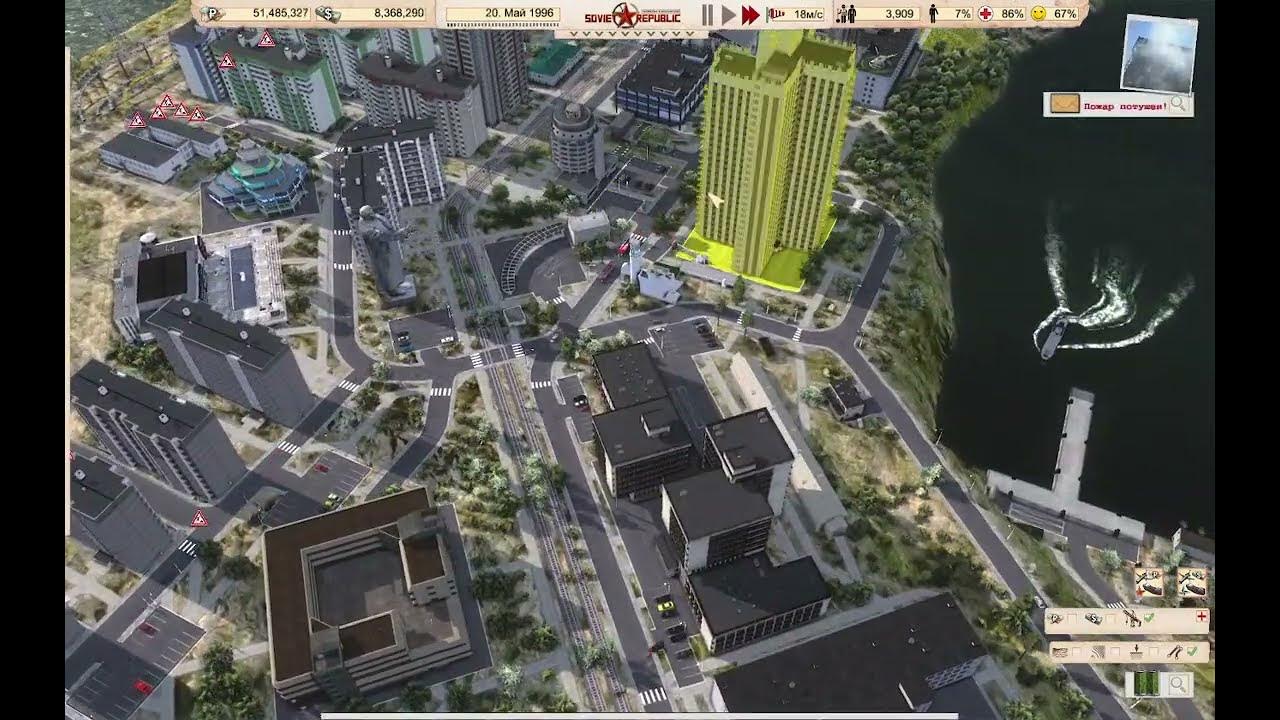Screen dimensions: 1280x720
Task: Open the burning building photo thumbnail
Action: coord(1159,53)
